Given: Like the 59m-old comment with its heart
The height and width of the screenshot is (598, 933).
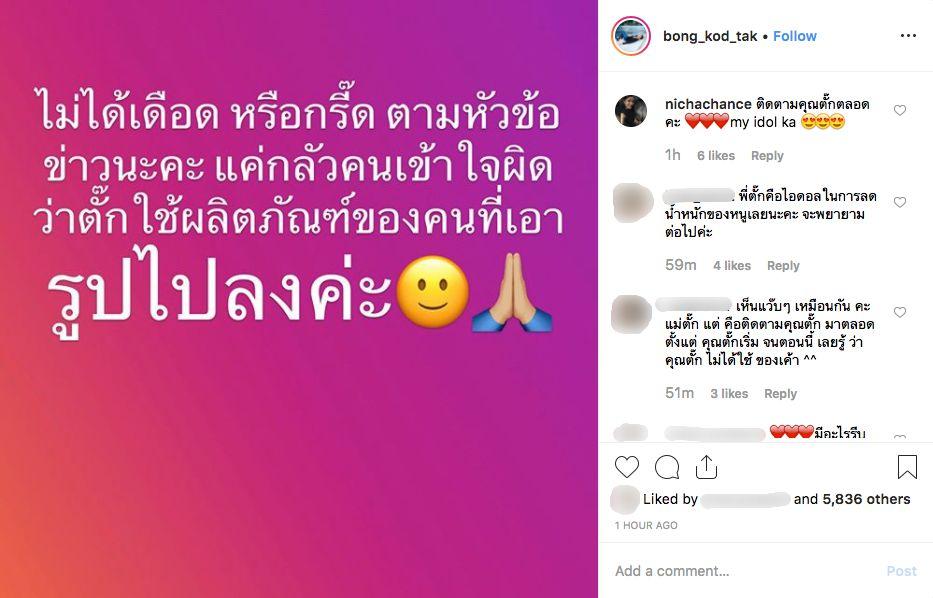Looking at the screenshot, I should pyautogui.click(x=900, y=202).
